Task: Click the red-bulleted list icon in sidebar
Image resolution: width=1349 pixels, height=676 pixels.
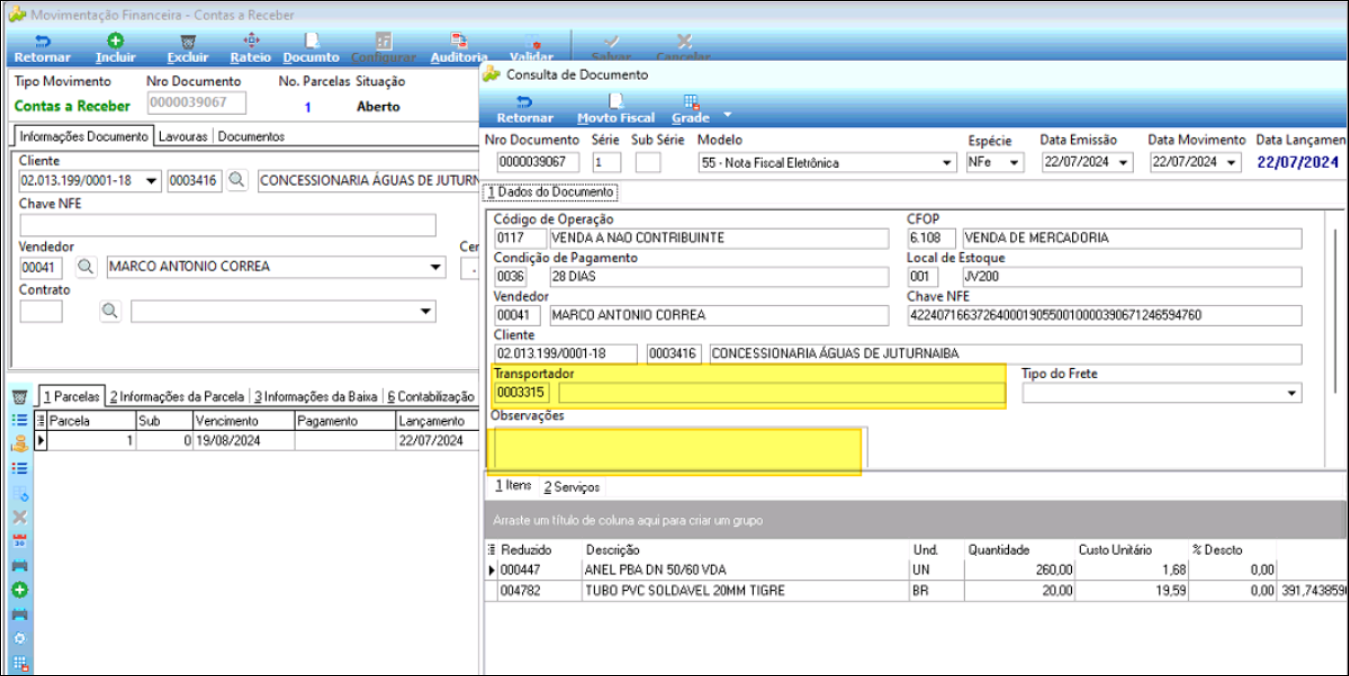Action: (x=18, y=467)
